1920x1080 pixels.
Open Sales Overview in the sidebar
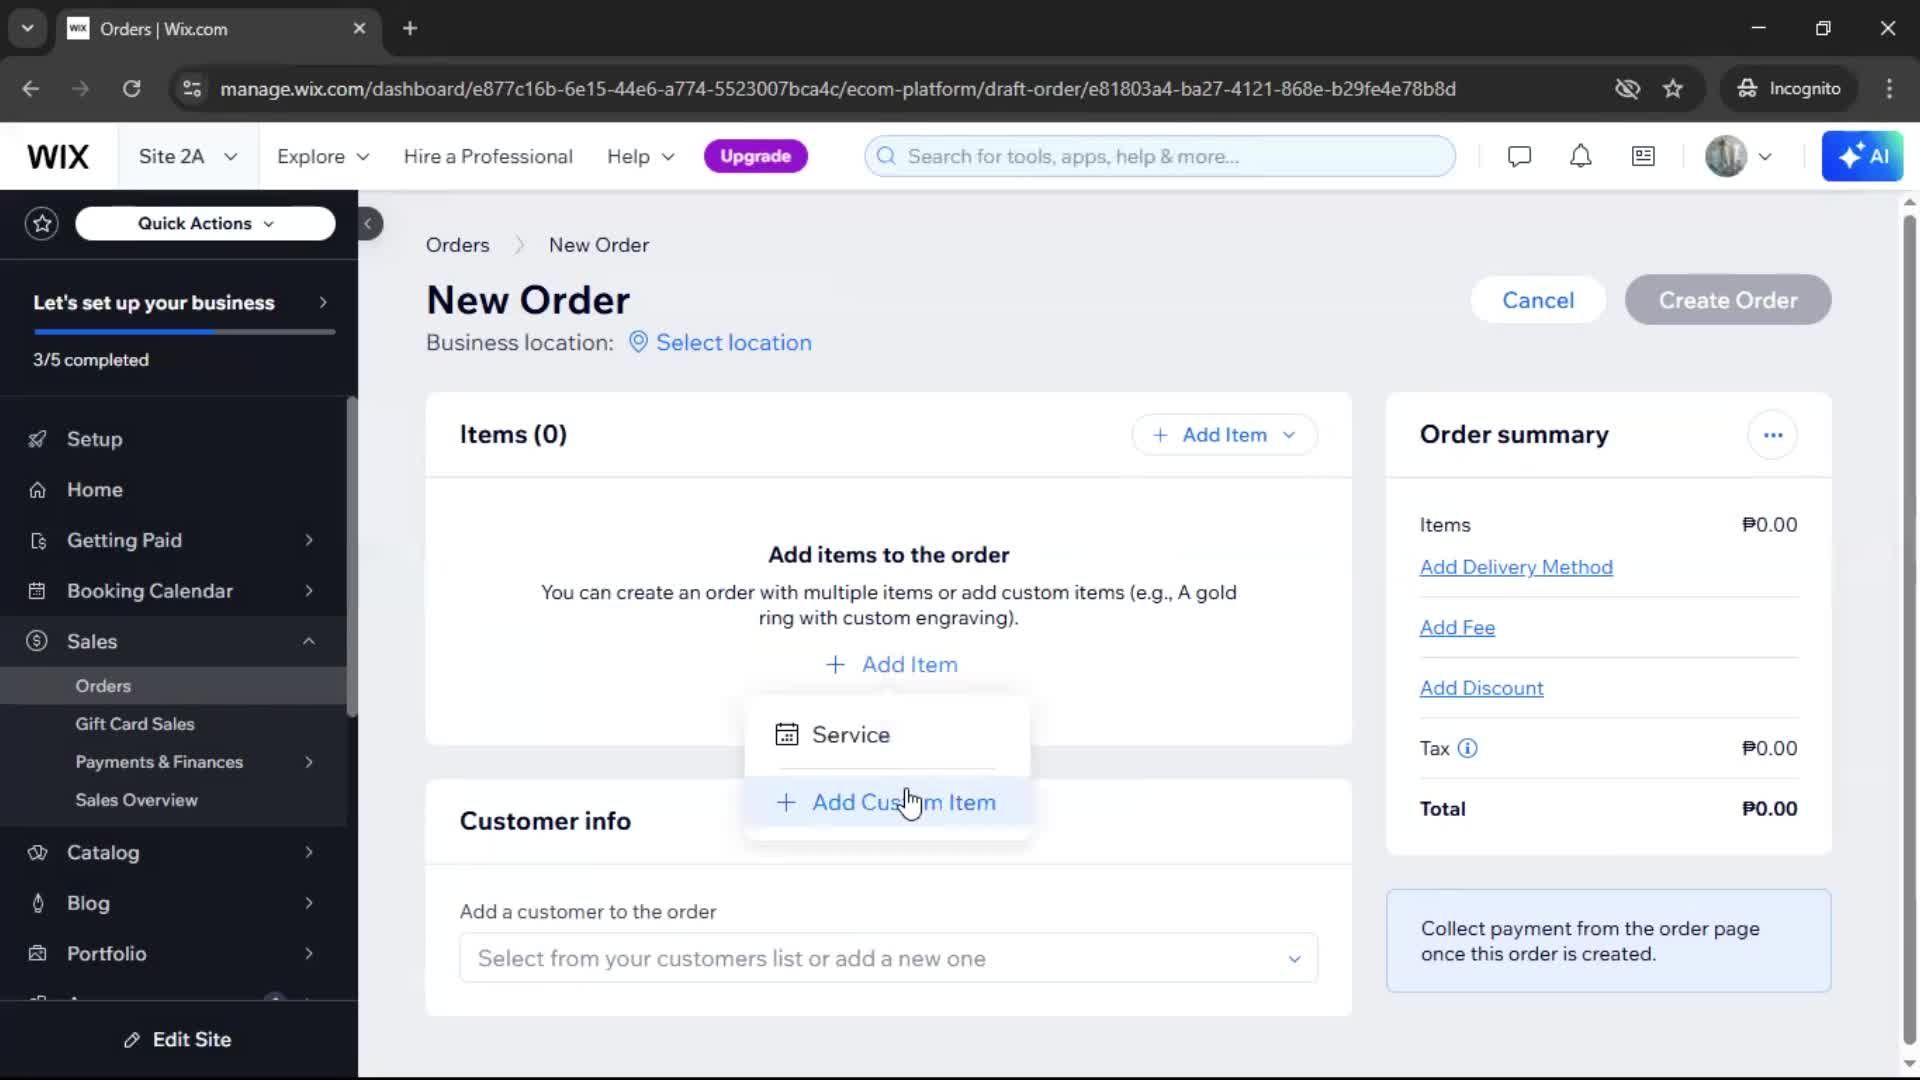136,800
